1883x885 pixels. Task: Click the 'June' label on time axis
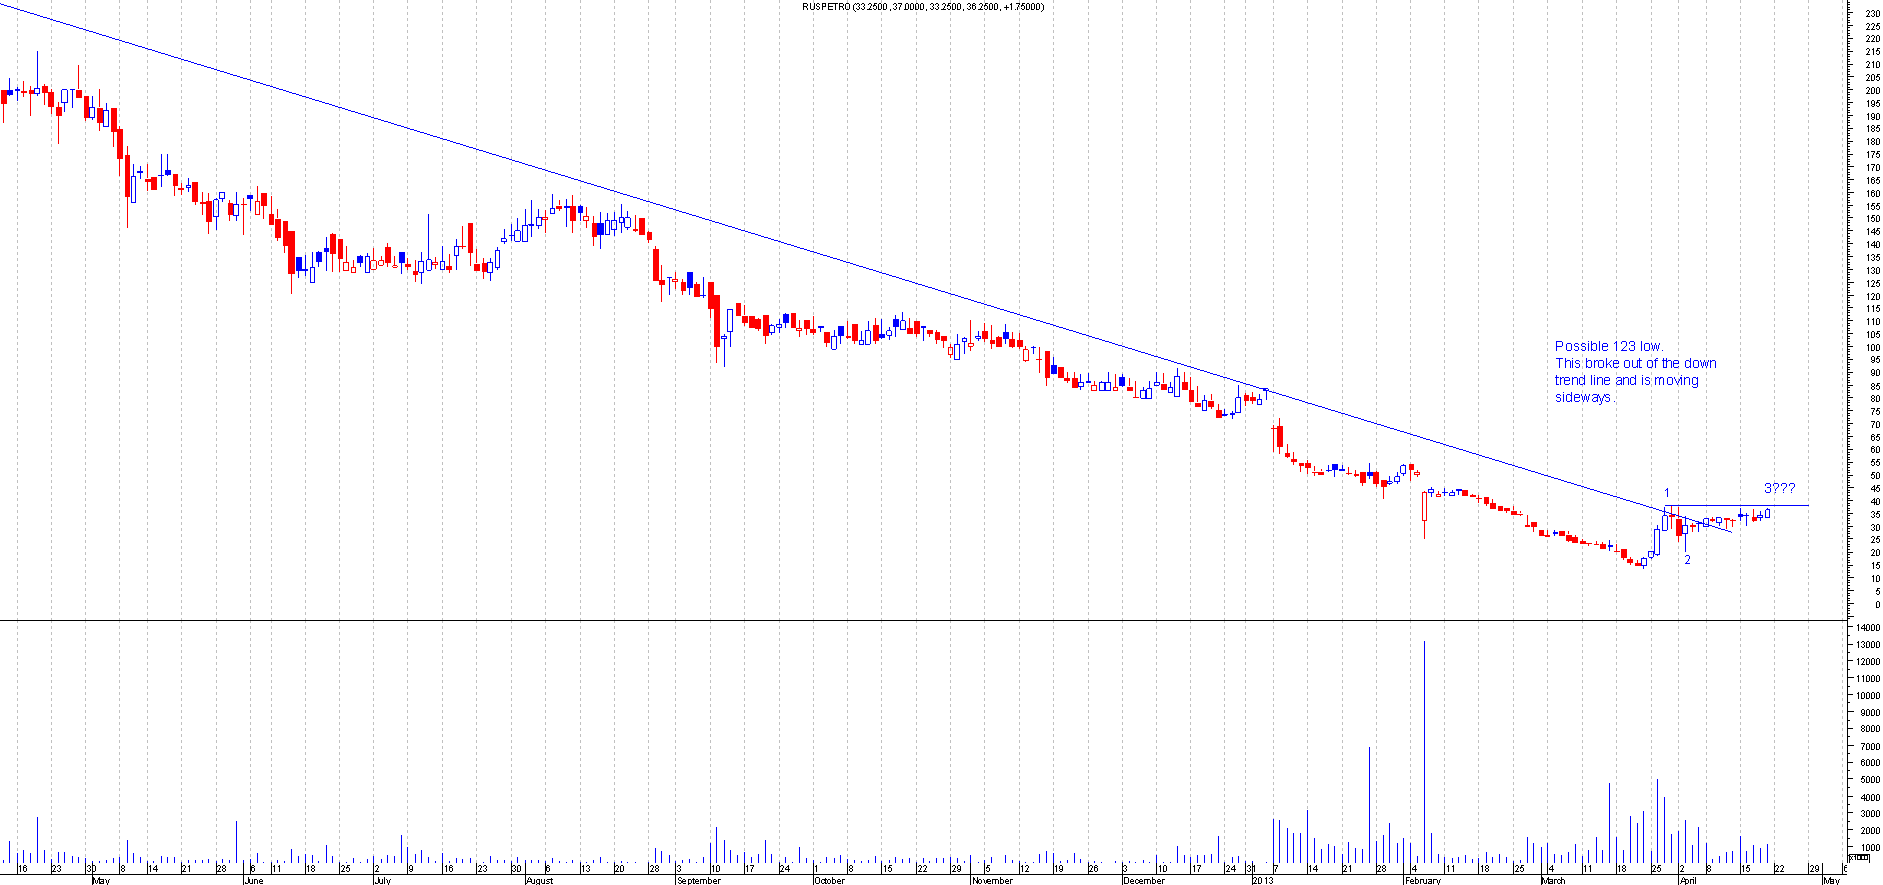(253, 881)
